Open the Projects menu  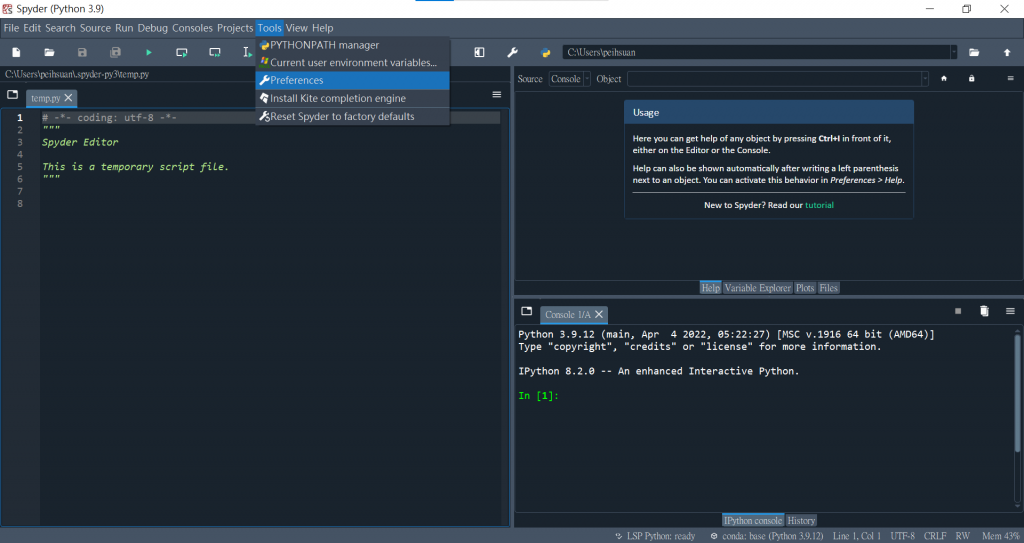[x=235, y=28]
